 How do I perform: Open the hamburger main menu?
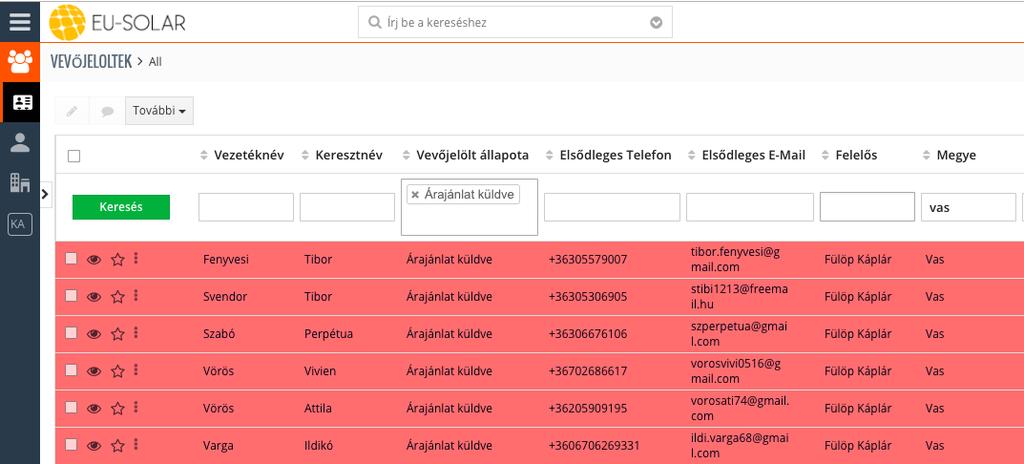(20, 22)
